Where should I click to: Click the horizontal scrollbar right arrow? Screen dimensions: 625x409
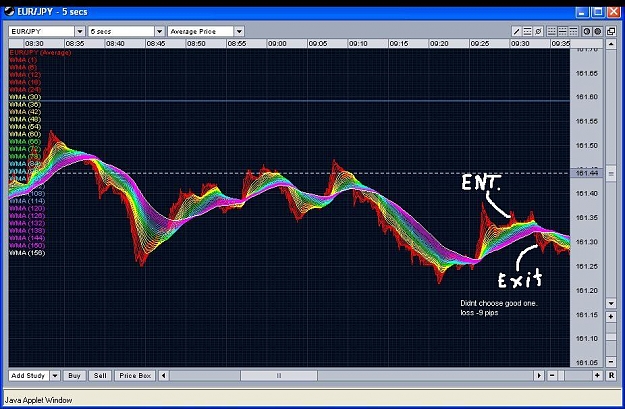point(539,376)
